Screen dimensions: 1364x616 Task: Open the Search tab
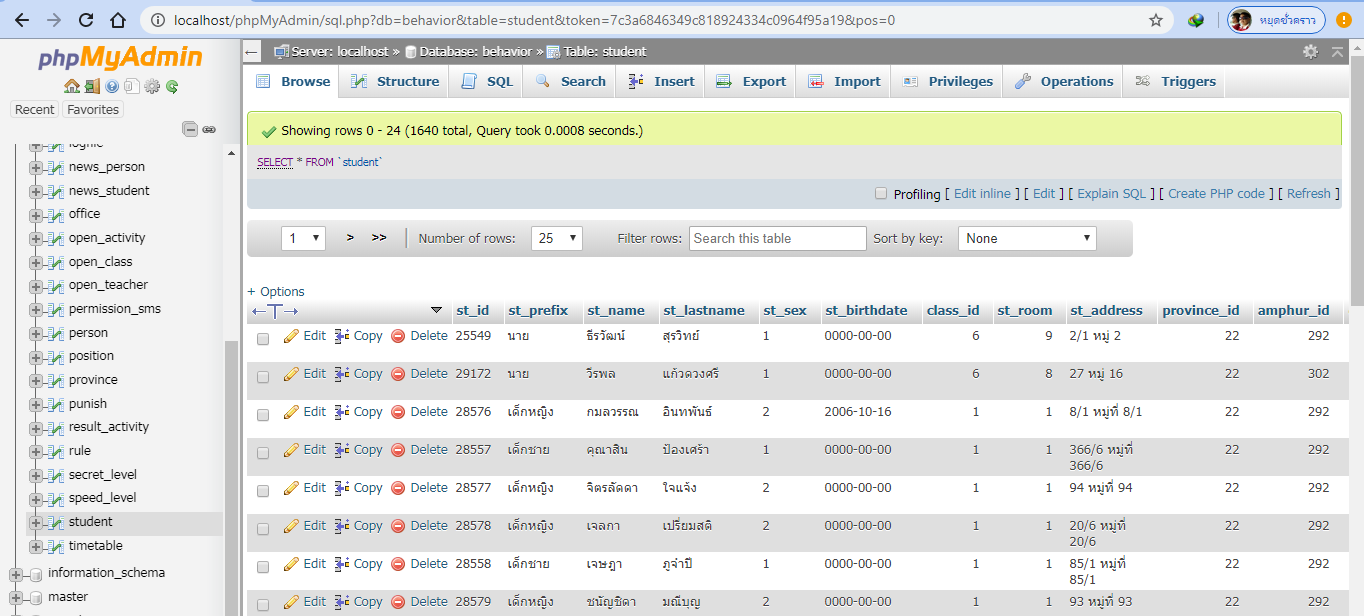tap(570, 82)
